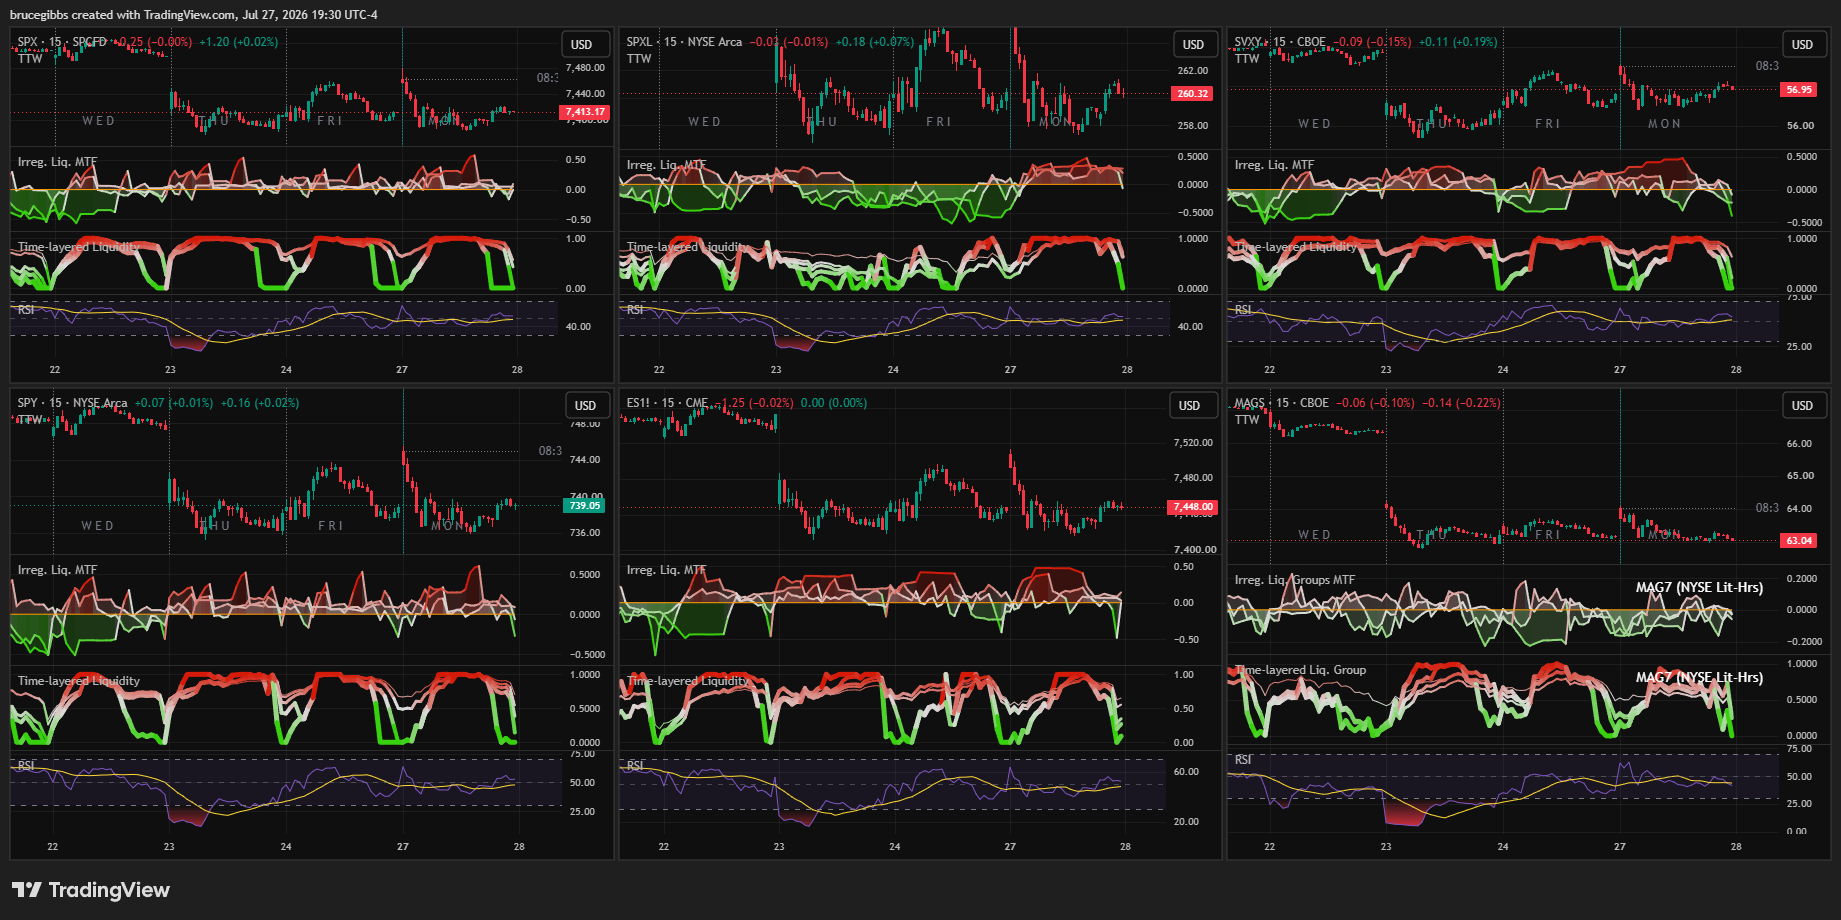Click the RSI indicator label in SPXL chart
The width and height of the screenshot is (1841, 920).
pyautogui.click(x=635, y=310)
